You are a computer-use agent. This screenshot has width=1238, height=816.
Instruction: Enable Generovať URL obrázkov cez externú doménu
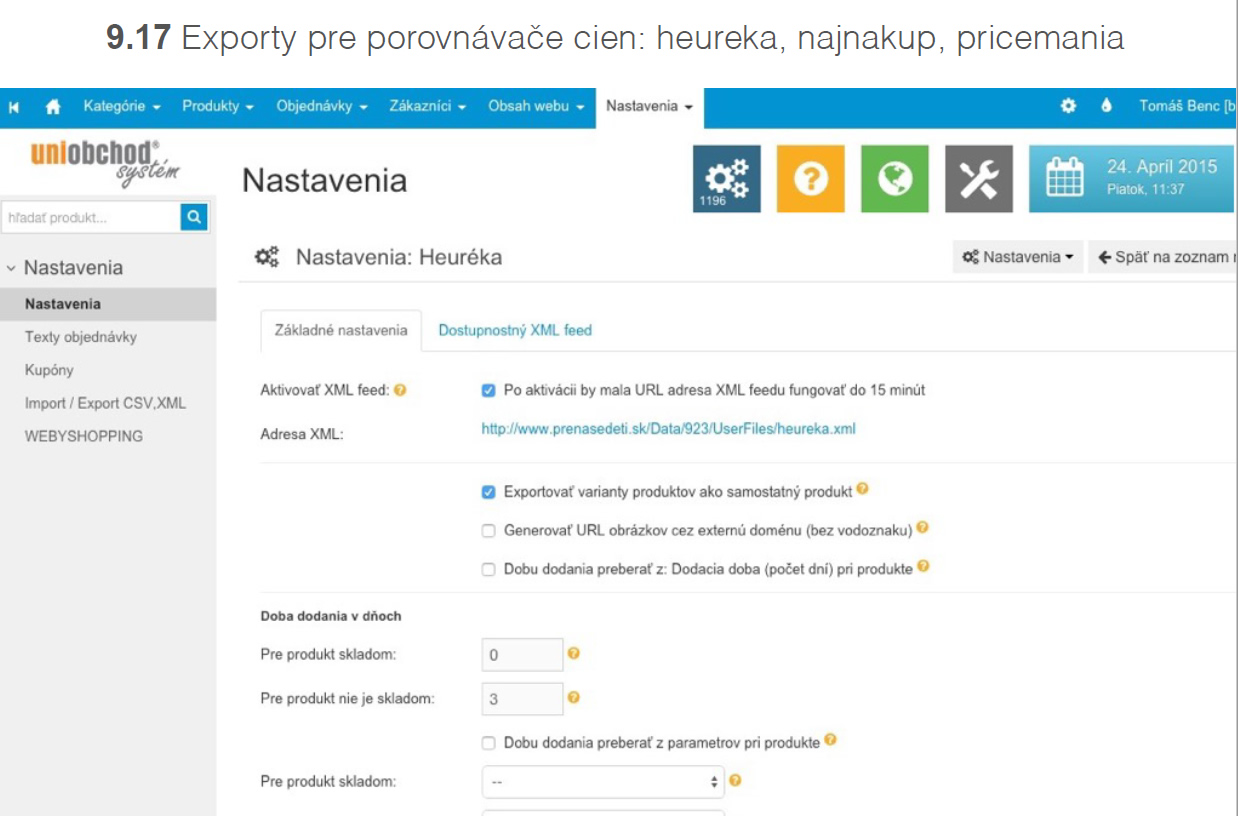click(x=489, y=530)
